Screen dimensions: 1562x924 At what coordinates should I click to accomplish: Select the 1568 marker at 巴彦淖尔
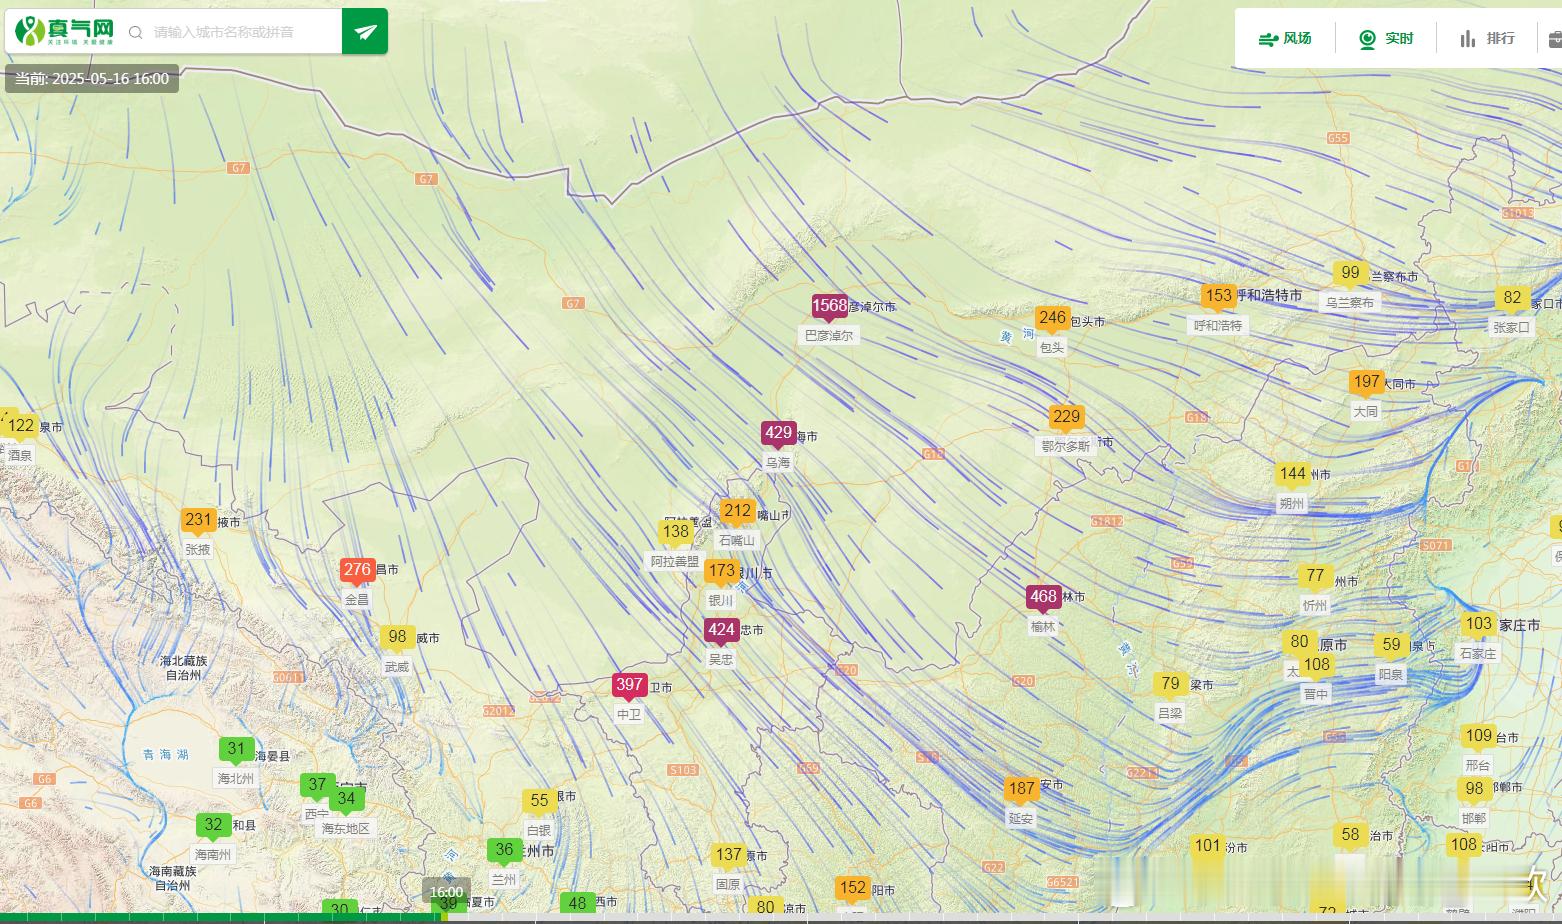coord(829,306)
